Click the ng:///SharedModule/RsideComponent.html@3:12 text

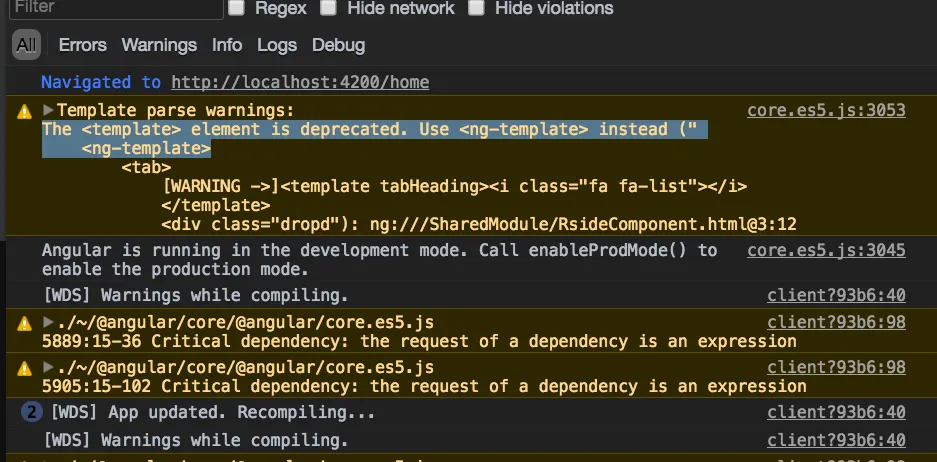[583, 225]
